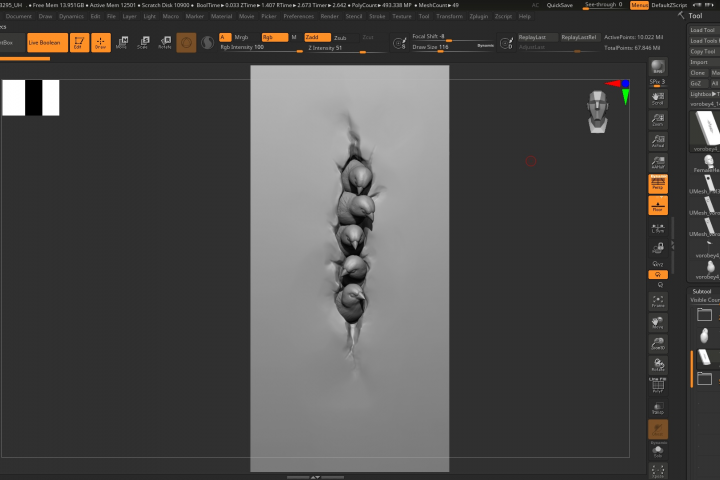Click the BPR render button
720x480 pixels.
pyautogui.click(x=658, y=69)
